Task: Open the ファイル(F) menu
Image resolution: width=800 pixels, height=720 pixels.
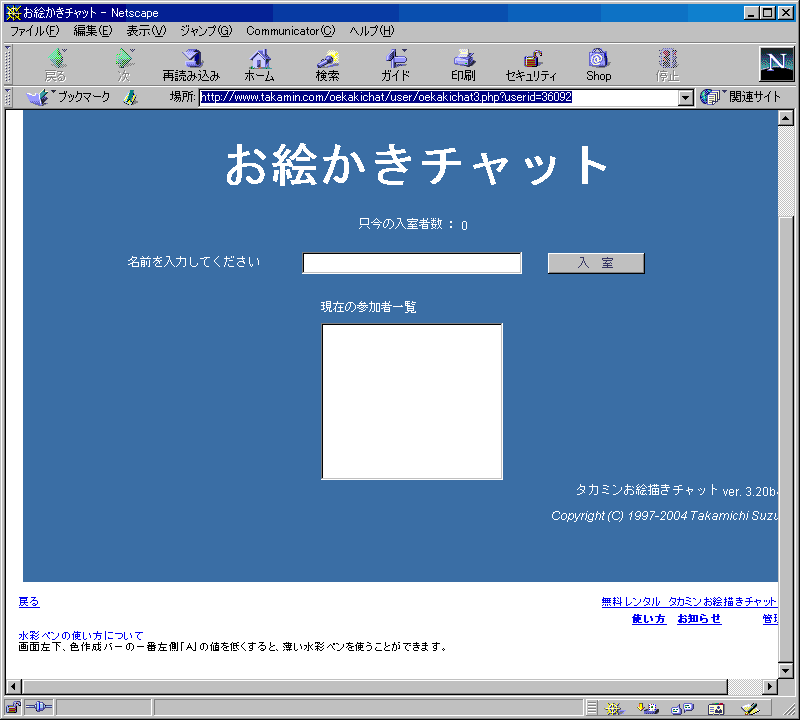Action: (35, 31)
